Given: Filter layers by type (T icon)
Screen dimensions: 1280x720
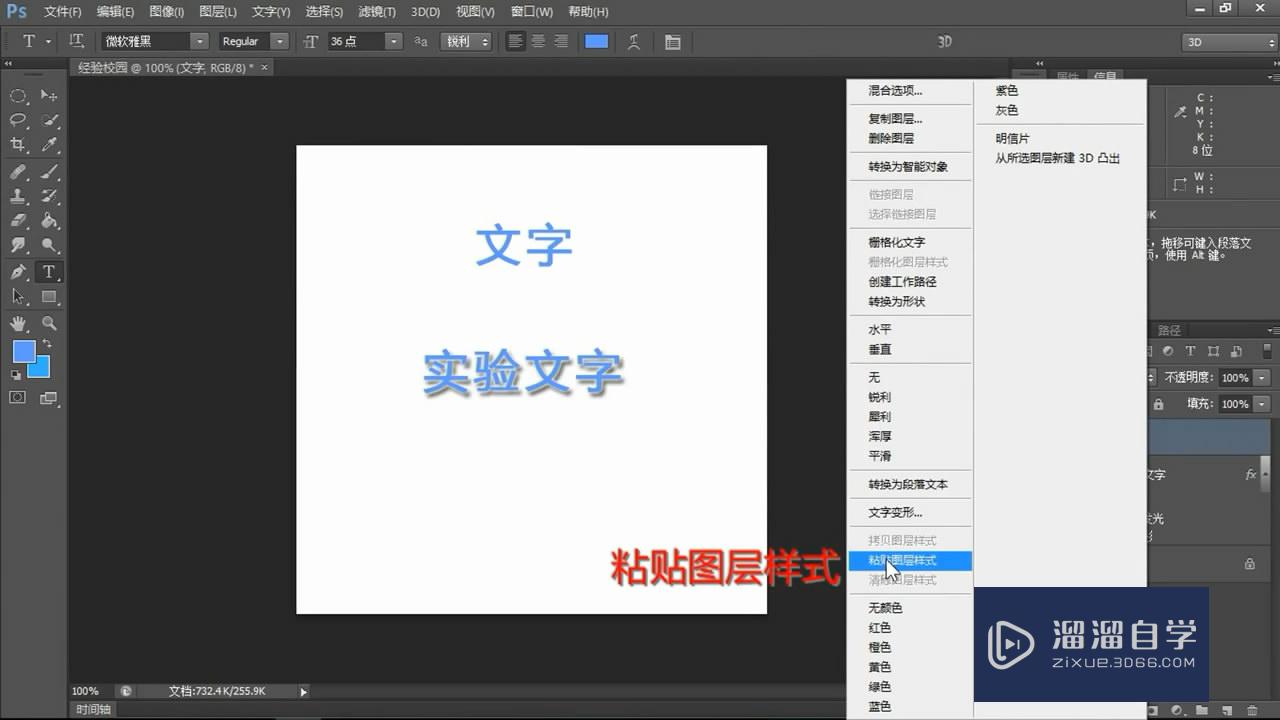Looking at the screenshot, I should coord(1190,351).
